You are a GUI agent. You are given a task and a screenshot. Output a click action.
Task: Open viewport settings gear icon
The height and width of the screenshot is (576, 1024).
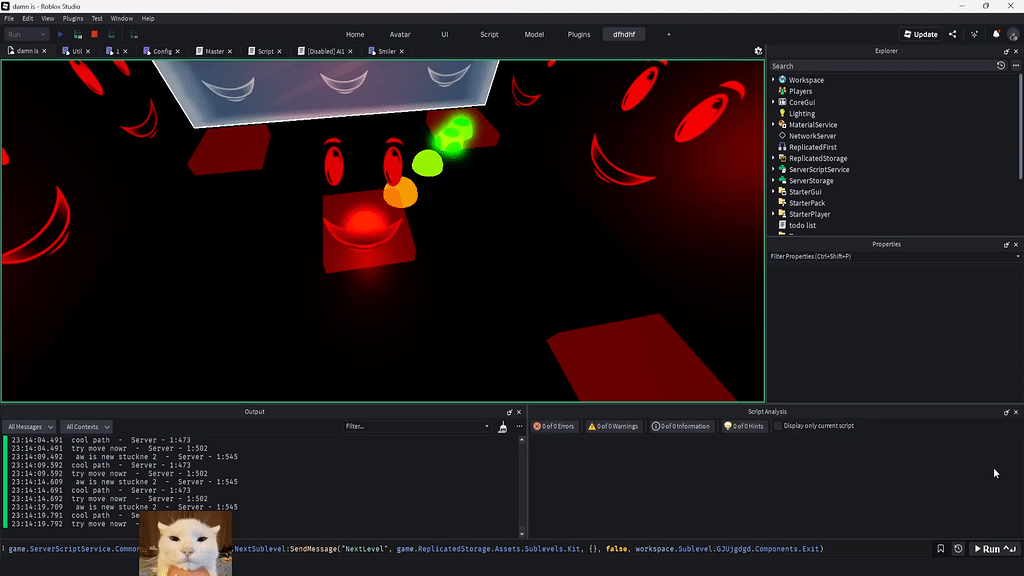[x=758, y=51]
